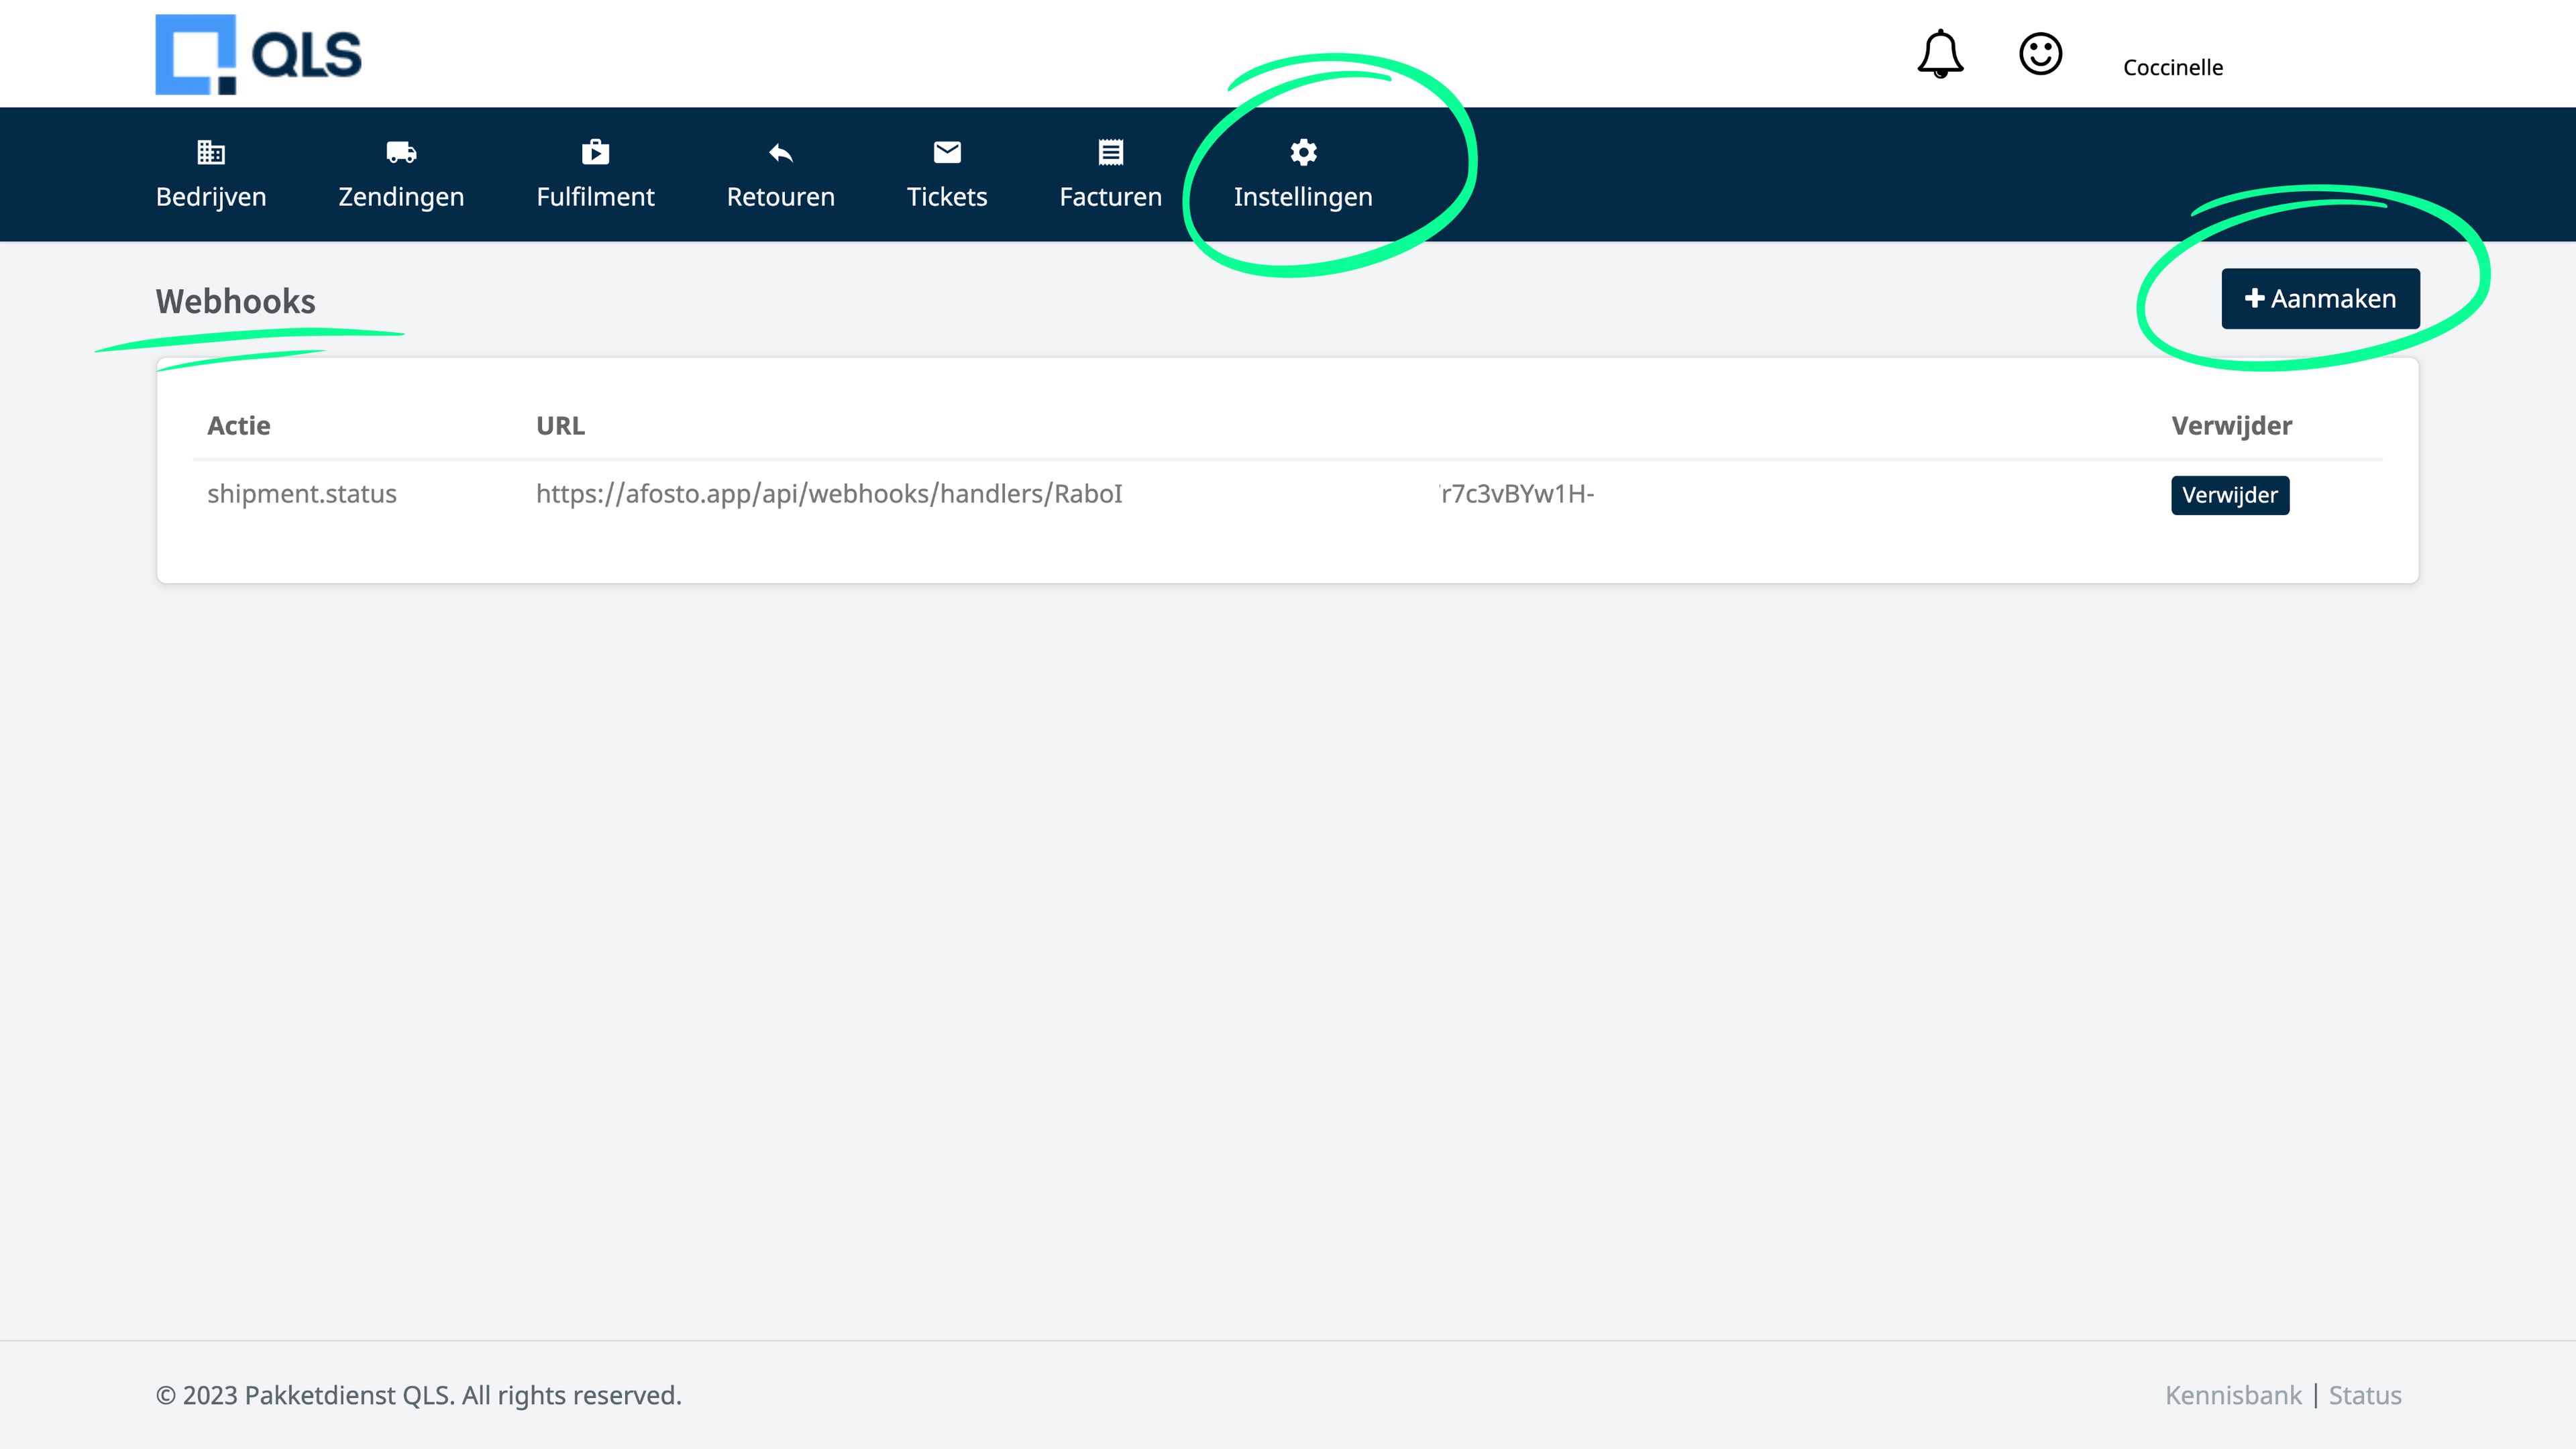Click the Instellingen gear icon
Screen dimensions: 2576x1449
[1303, 152]
